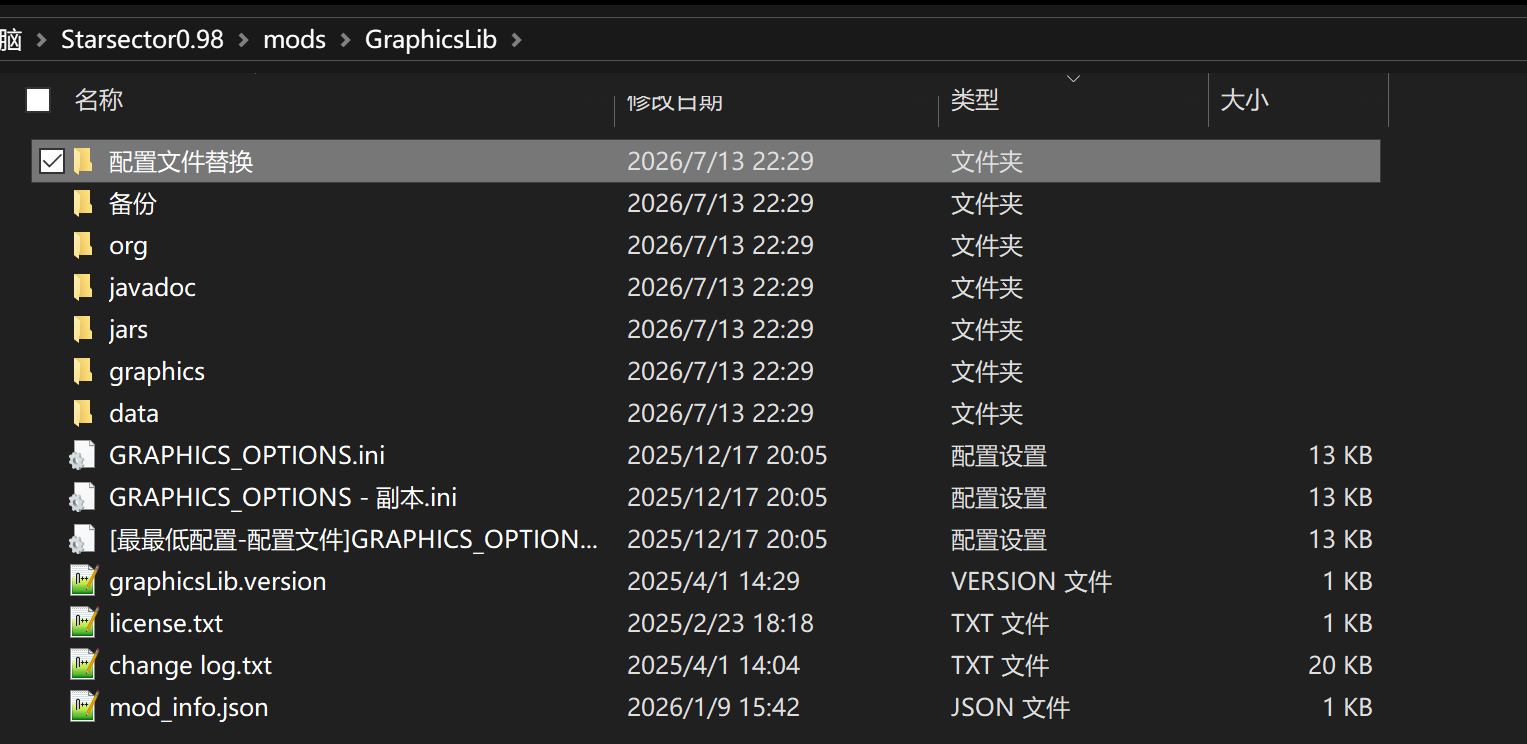Navigate to Starsector0.98 in the breadcrumb
The height and width of the screenshot is (744, 1527).
click(x=142, y=40)
